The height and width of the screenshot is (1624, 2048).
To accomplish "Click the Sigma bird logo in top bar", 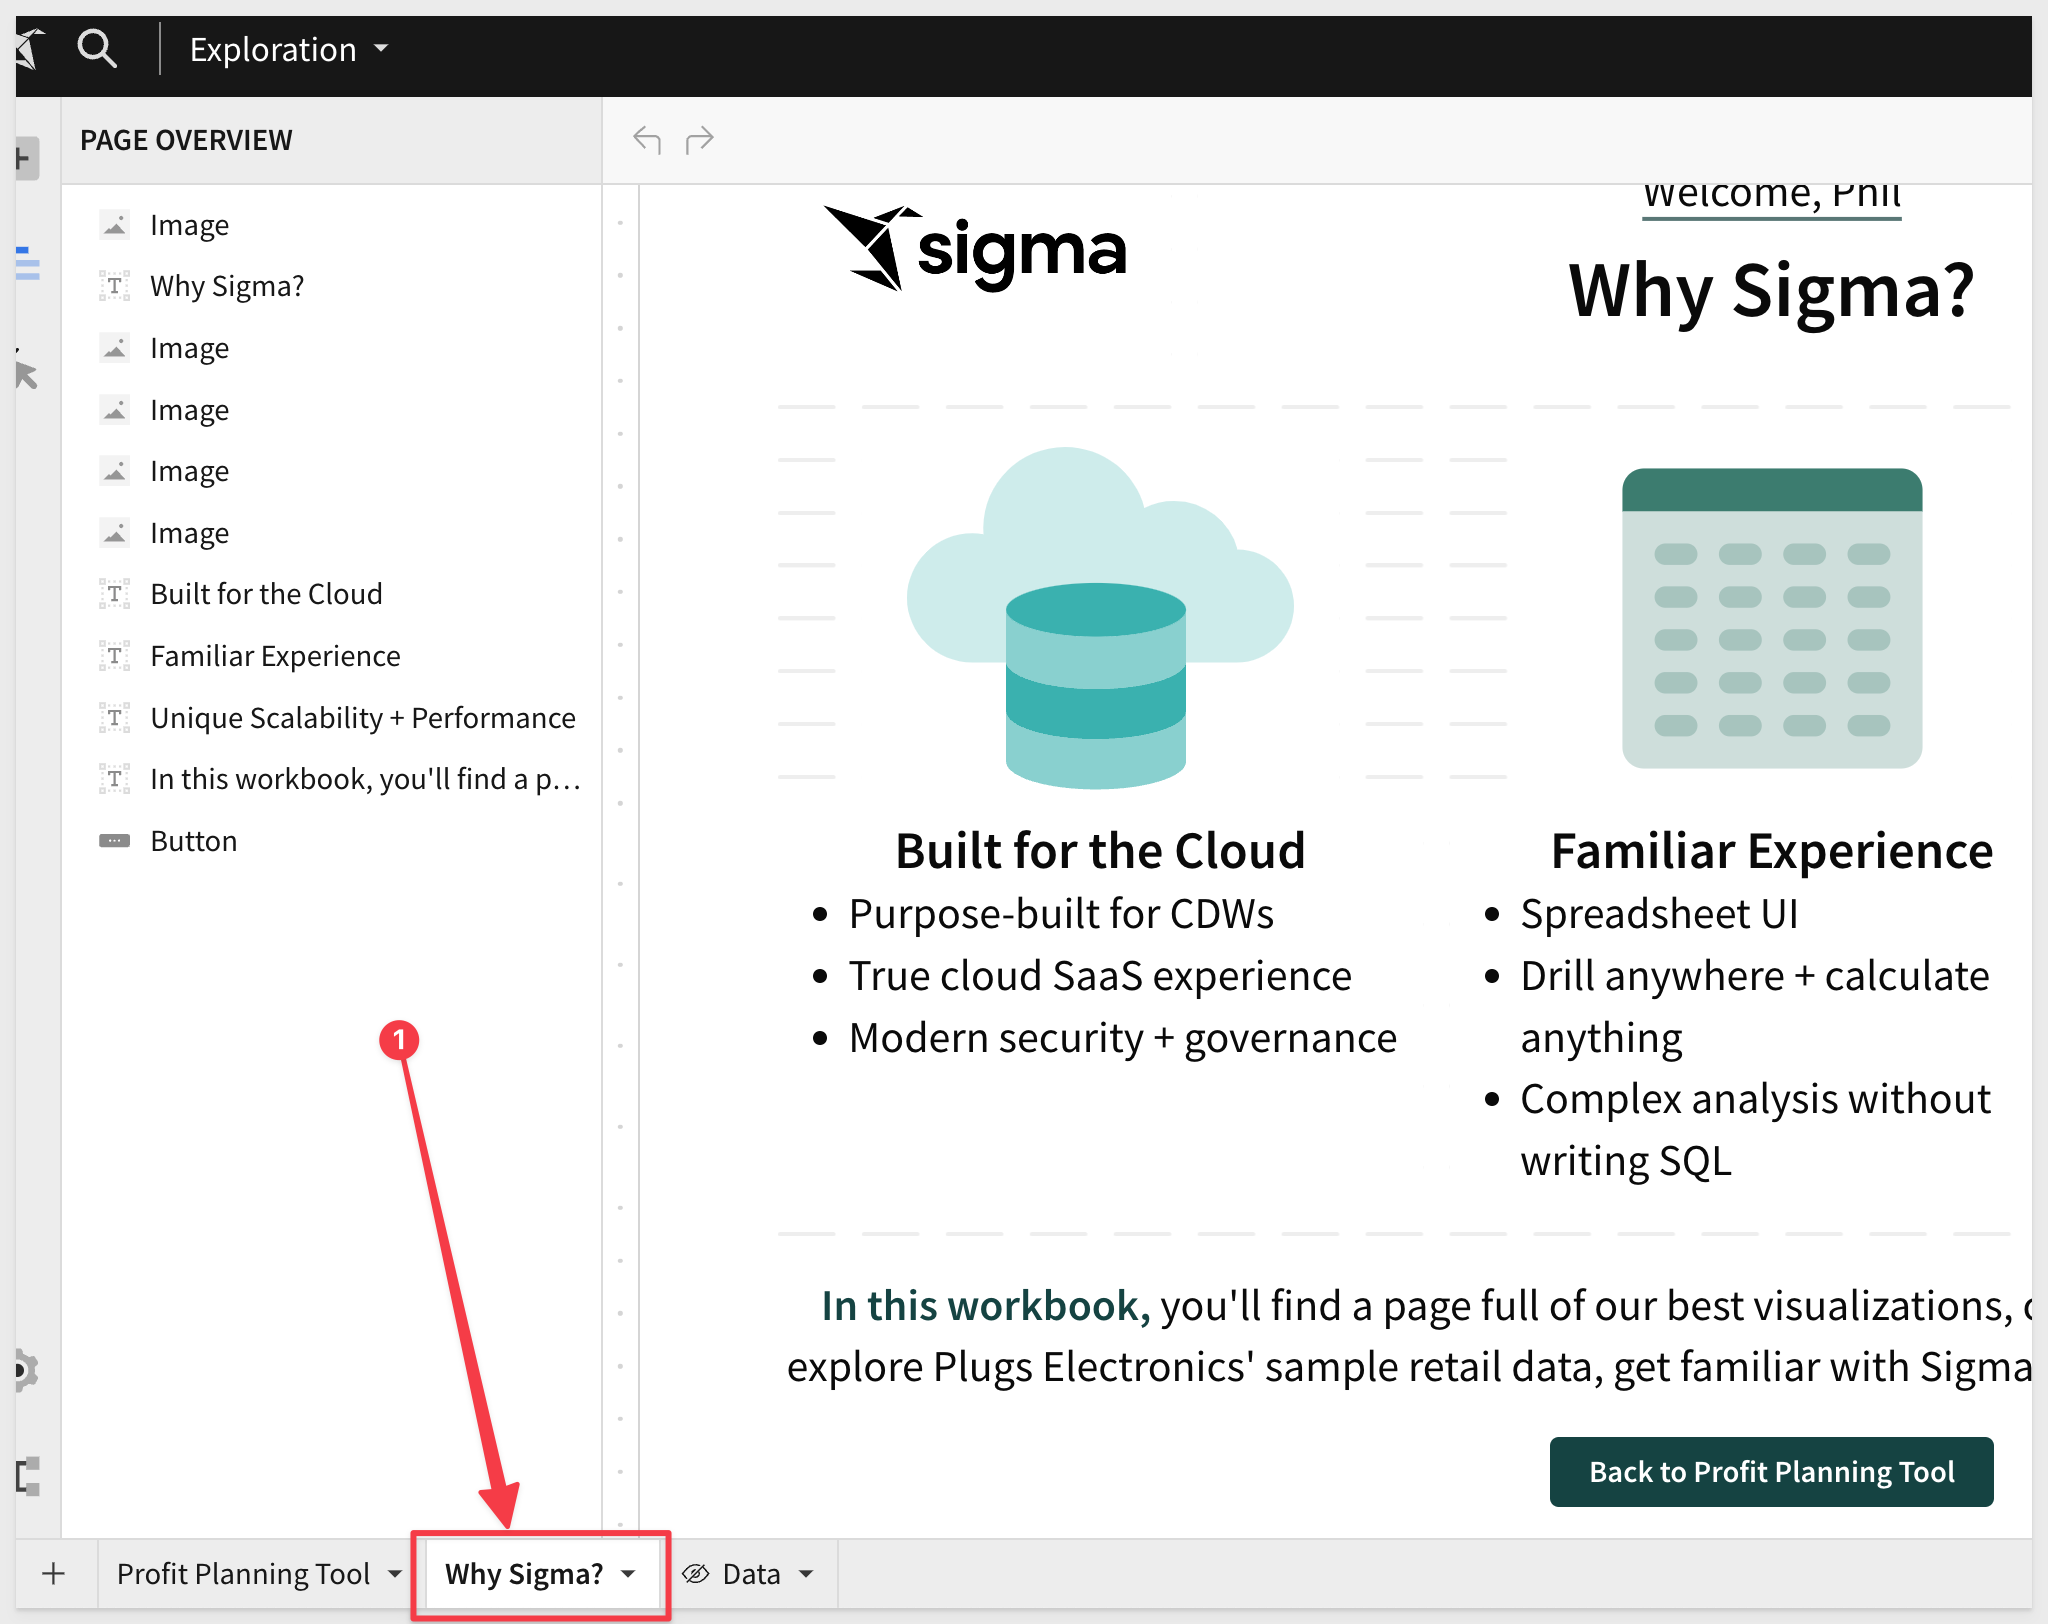I will tap(30, 48).
